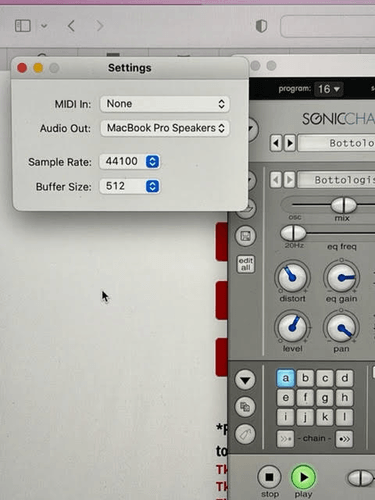This screenshot has width=375, height=500.
Task: Start playback with the green play button
Action: click(x=303, y=477)
